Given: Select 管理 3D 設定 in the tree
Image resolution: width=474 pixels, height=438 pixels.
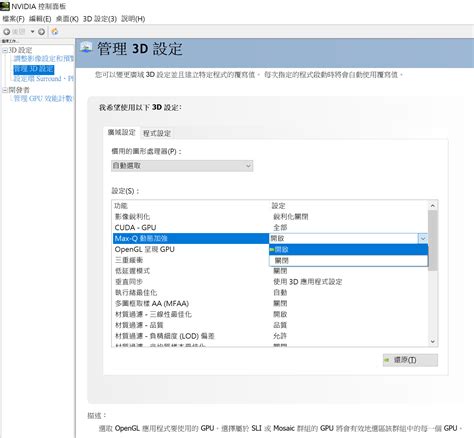Looking at the screenshot, I should tap(34, 69).
